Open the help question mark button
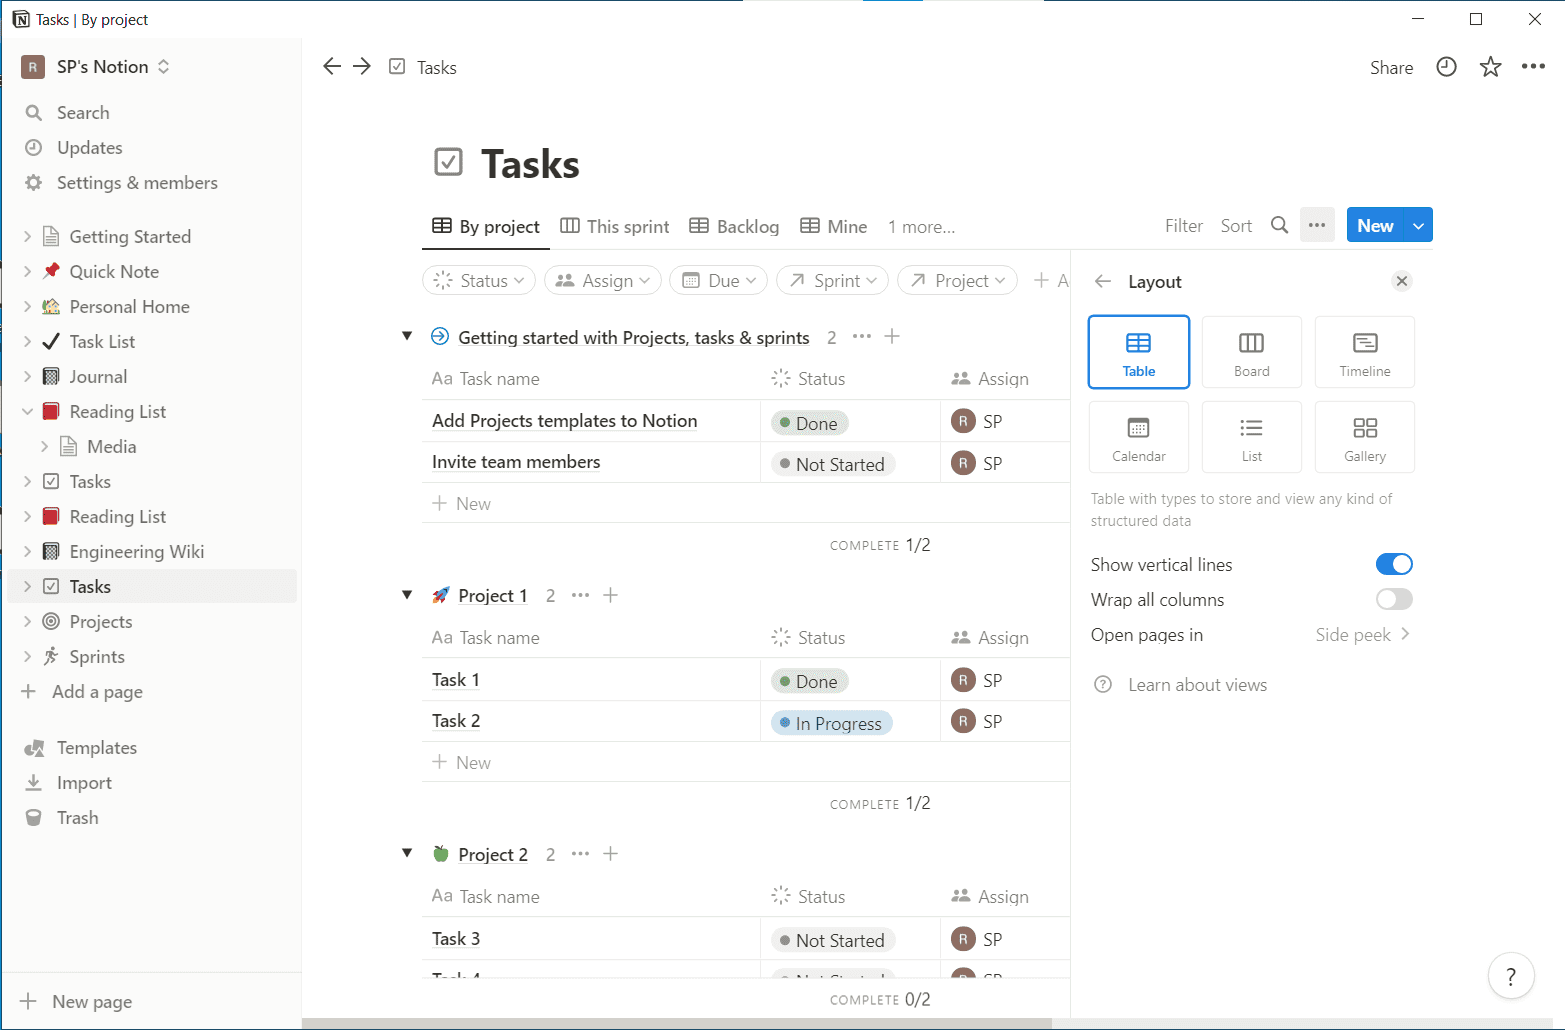This screenshot has height=1030, width=1565. pos(1511,976)
